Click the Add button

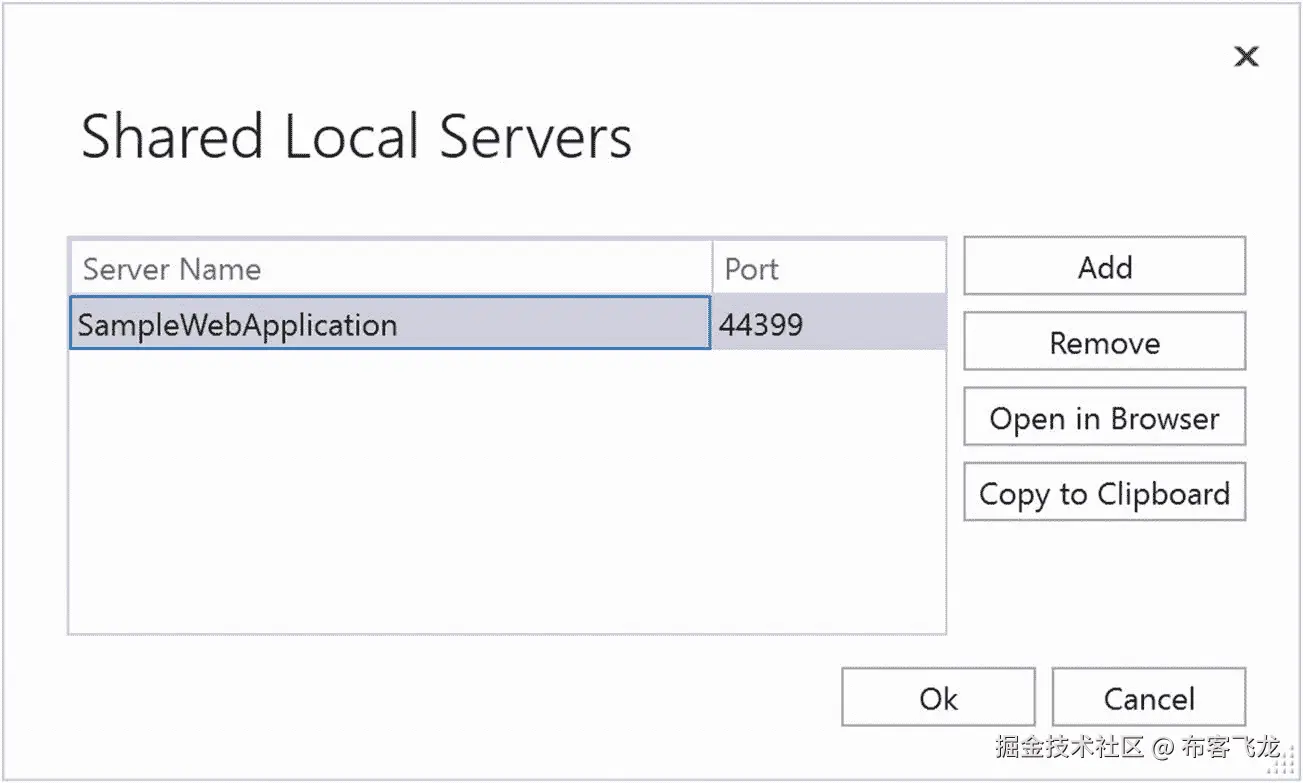coord(1104,266)
